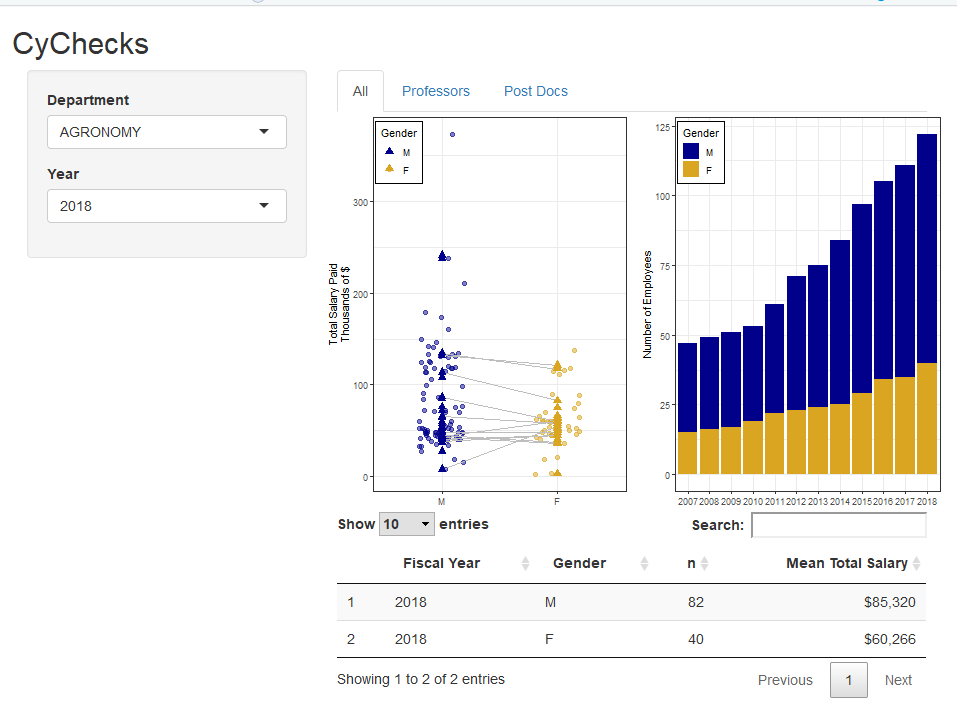The image size is (957, 726).
Task: Click the blue M triangle legend icon
Action: [x=389, y=152]
